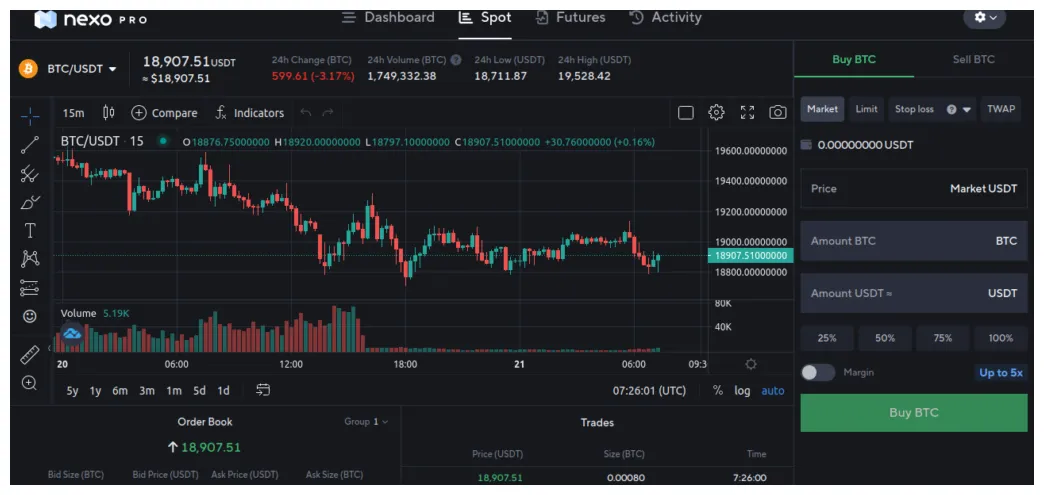1044x495 pixels.
Task: Toggle the green indicator dot beside BTC/USDT 15
Action: point(162,141)
